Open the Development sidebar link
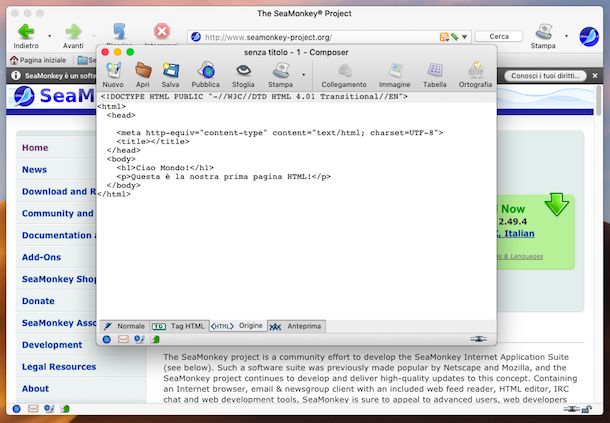This screenshot has height=423, width=610. (x=52, y=345)
